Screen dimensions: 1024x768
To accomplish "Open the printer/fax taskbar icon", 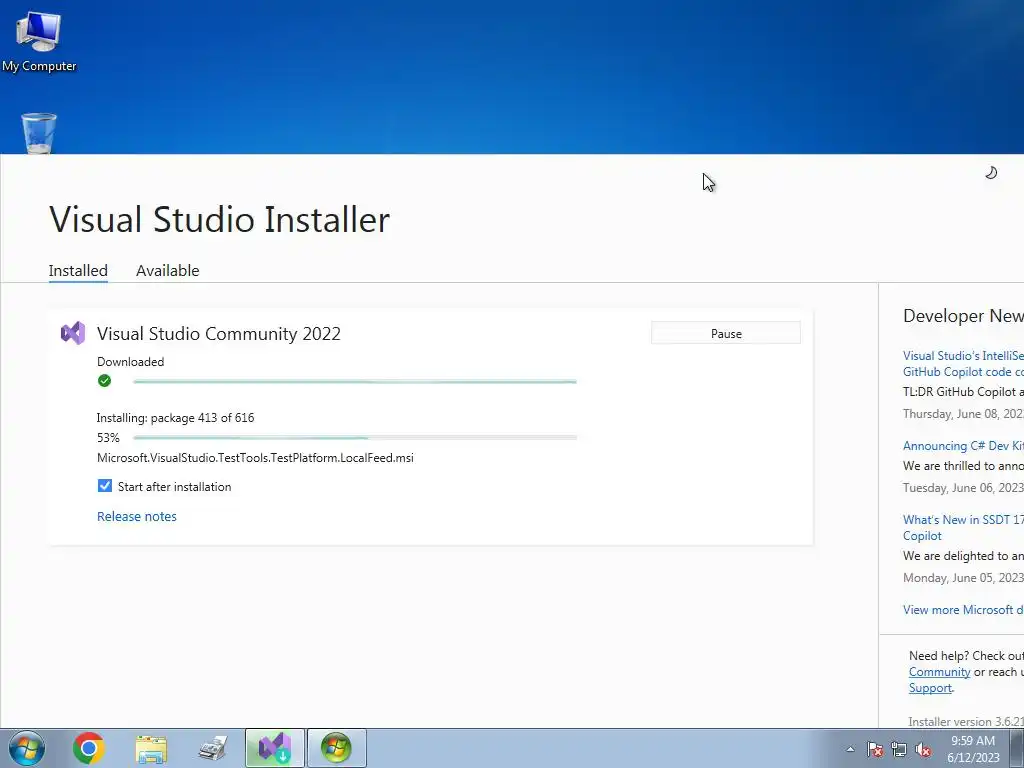I will coord(213,748).
